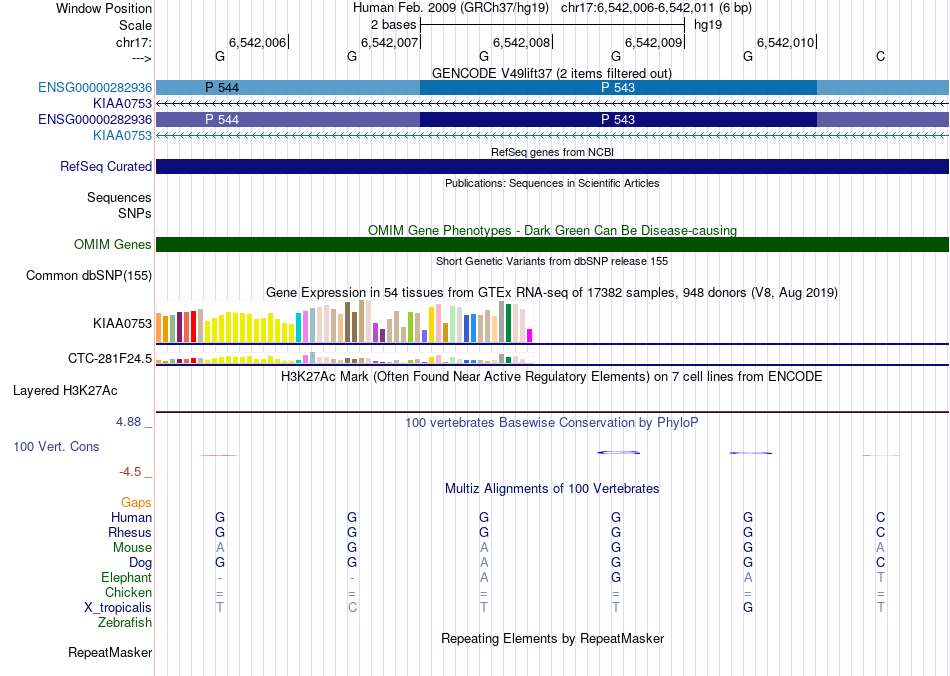Click the 4.88 upper axis value
Image resolution: width=950 pixels, height=676 pixels.
coord(128,422)
